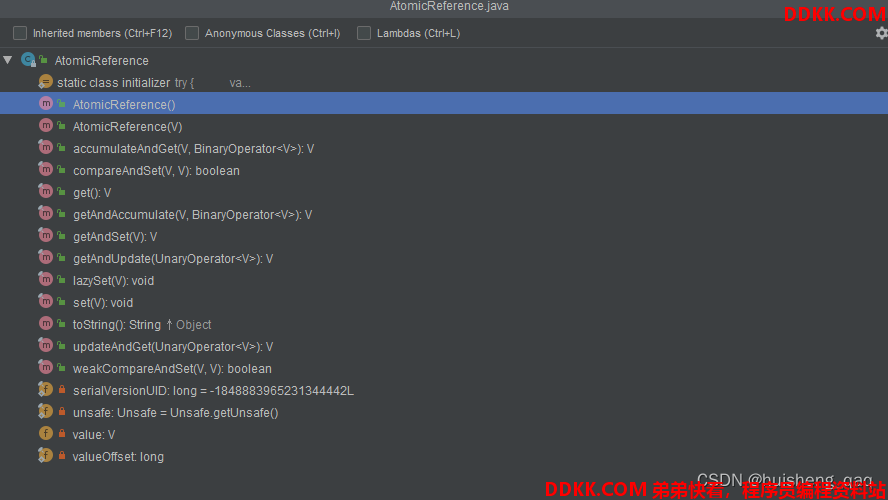Select serialVersionUID: long field
The image size is (888, 500).
point(444,390)
